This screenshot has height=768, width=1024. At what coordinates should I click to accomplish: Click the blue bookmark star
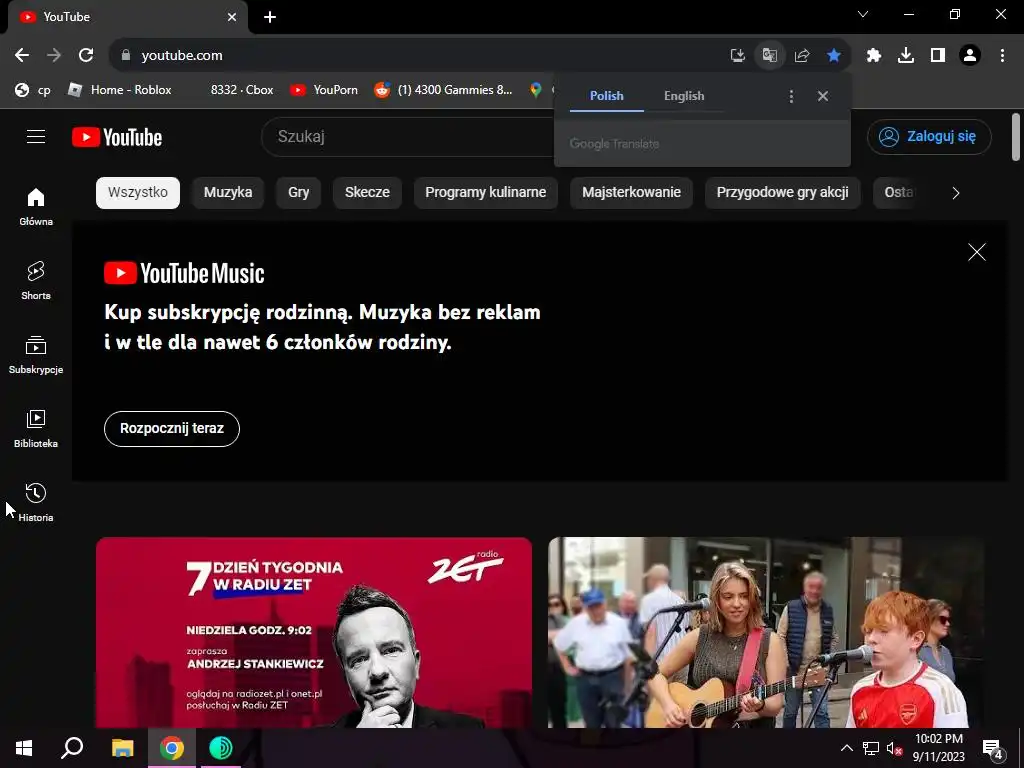[833, 56]
